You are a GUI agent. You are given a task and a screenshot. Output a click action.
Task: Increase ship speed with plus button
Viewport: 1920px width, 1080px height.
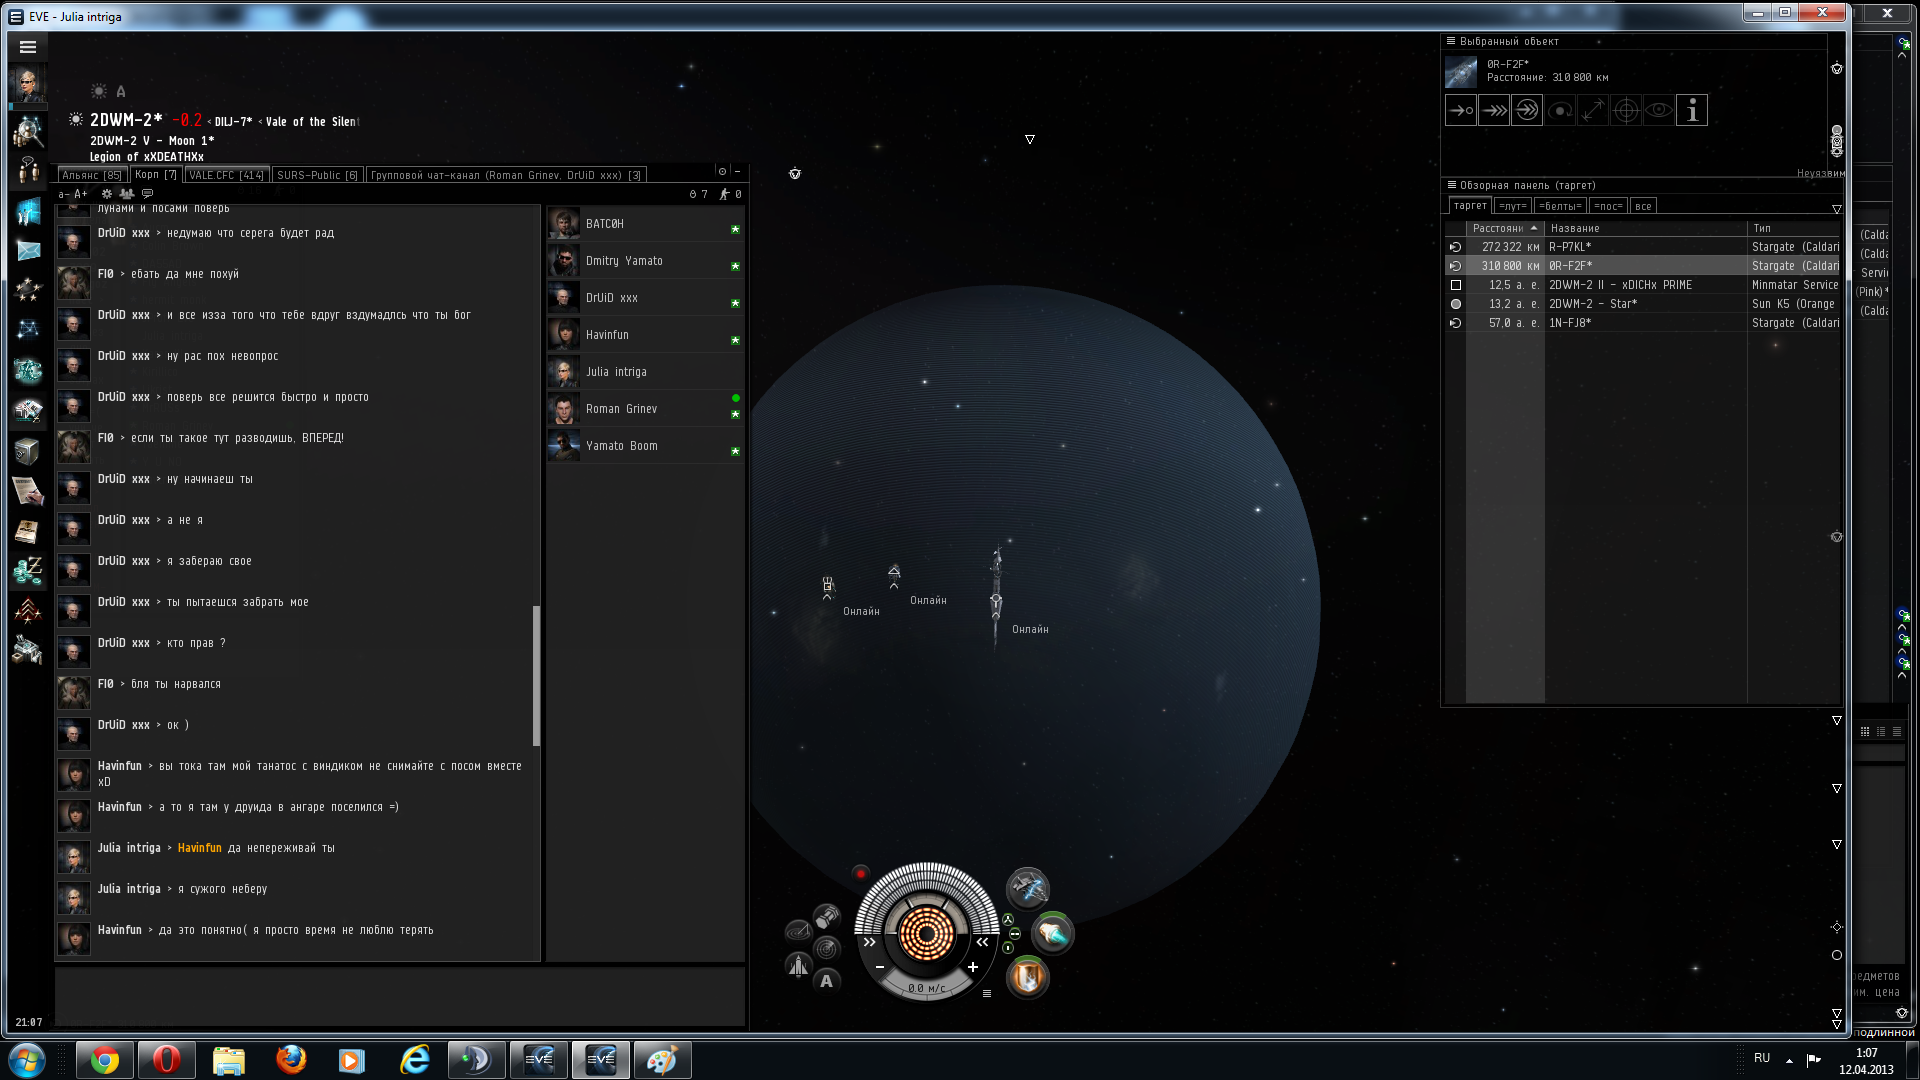coord(972,967)
